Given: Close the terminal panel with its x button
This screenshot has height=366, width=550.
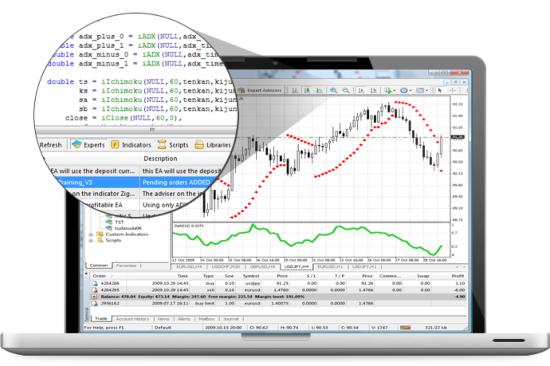Looking at the screenshot, I should coord(87,273).
